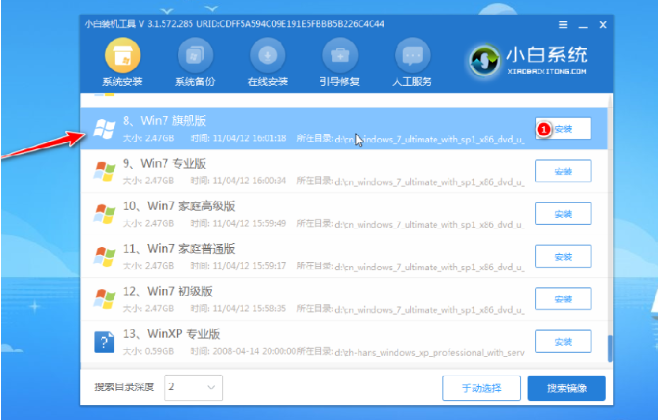This screenshot has height=420, width=658.
Task: Click time 11/04/12 15:58:35 of Win7 初级版
Action: coord(249,309)
